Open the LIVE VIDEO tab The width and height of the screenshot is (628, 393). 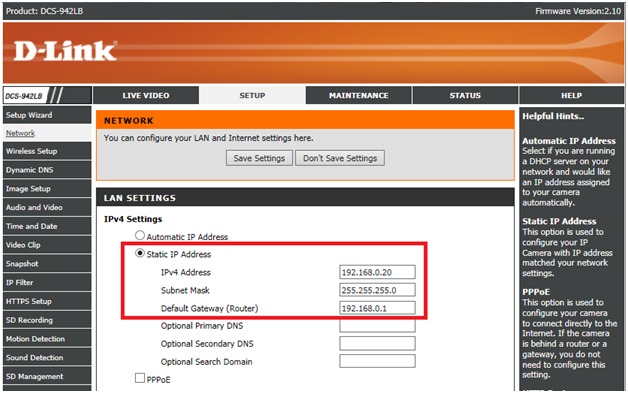[x=146, y=95]
